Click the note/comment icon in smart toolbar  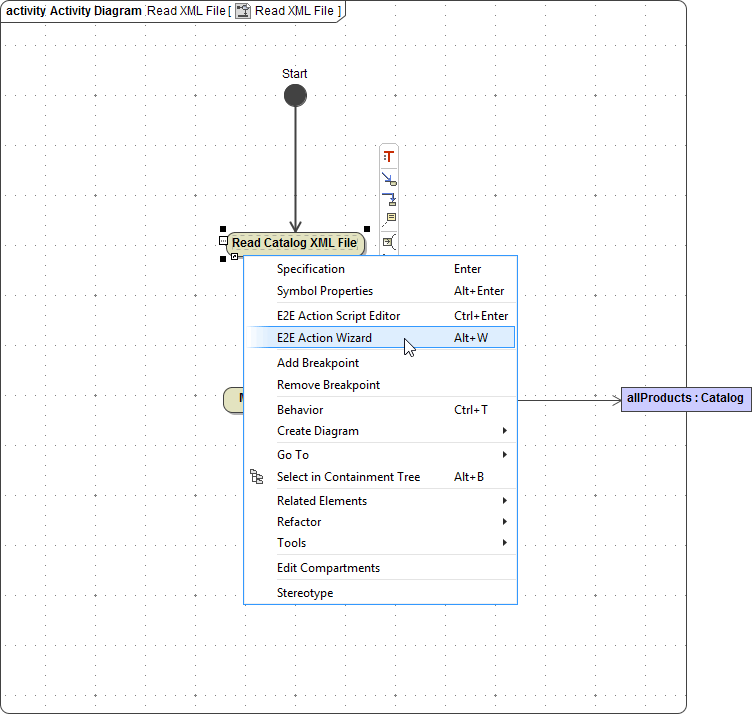(x=390, y=218)
